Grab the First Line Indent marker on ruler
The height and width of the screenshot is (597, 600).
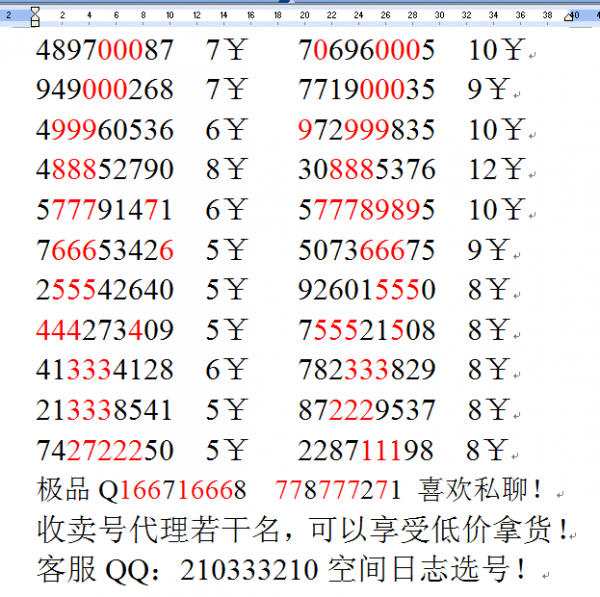[x=35, y=10]
